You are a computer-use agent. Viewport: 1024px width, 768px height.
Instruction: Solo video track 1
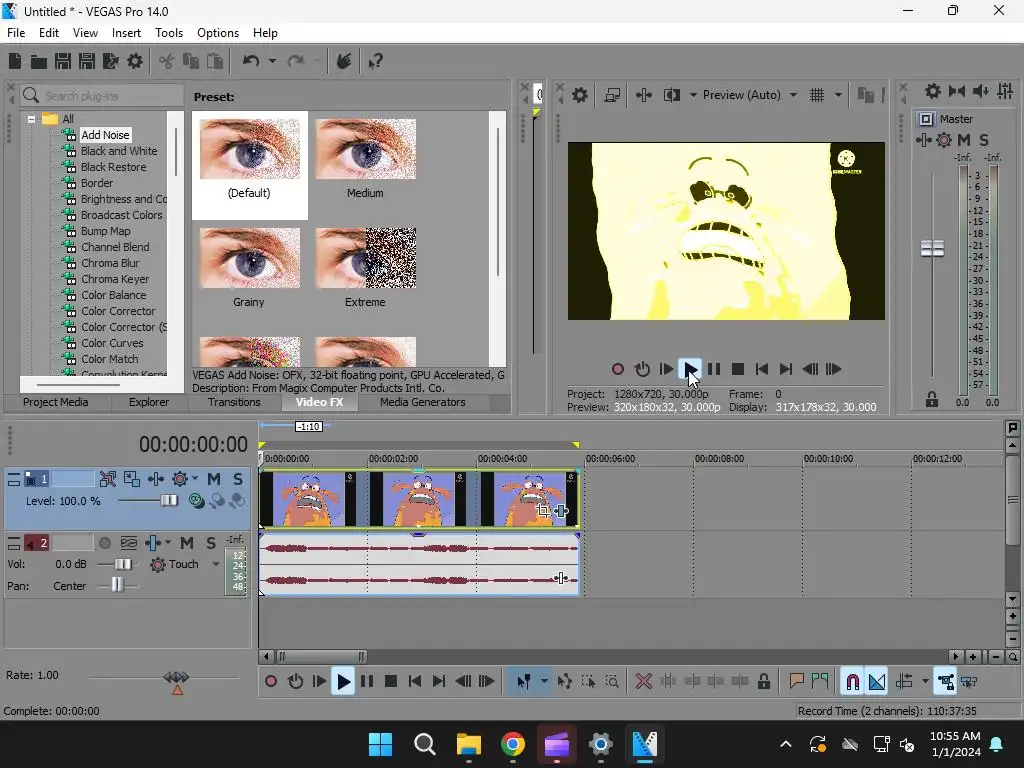coord(238,479)
